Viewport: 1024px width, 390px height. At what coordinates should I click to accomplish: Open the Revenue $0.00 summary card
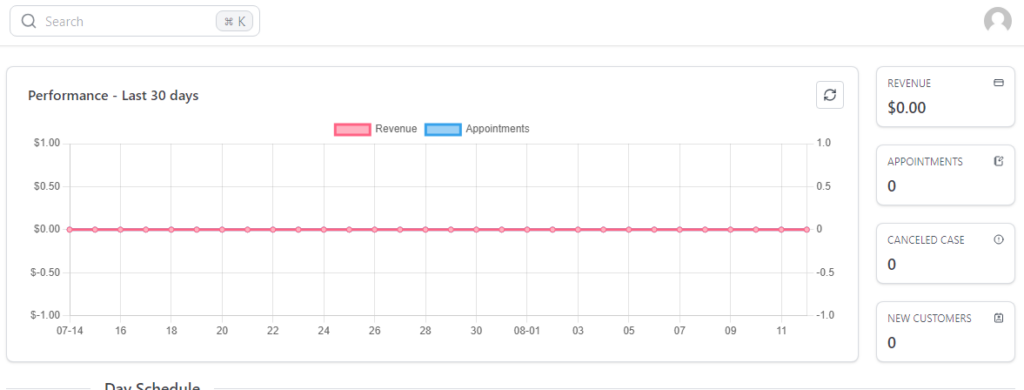(945, 97)
